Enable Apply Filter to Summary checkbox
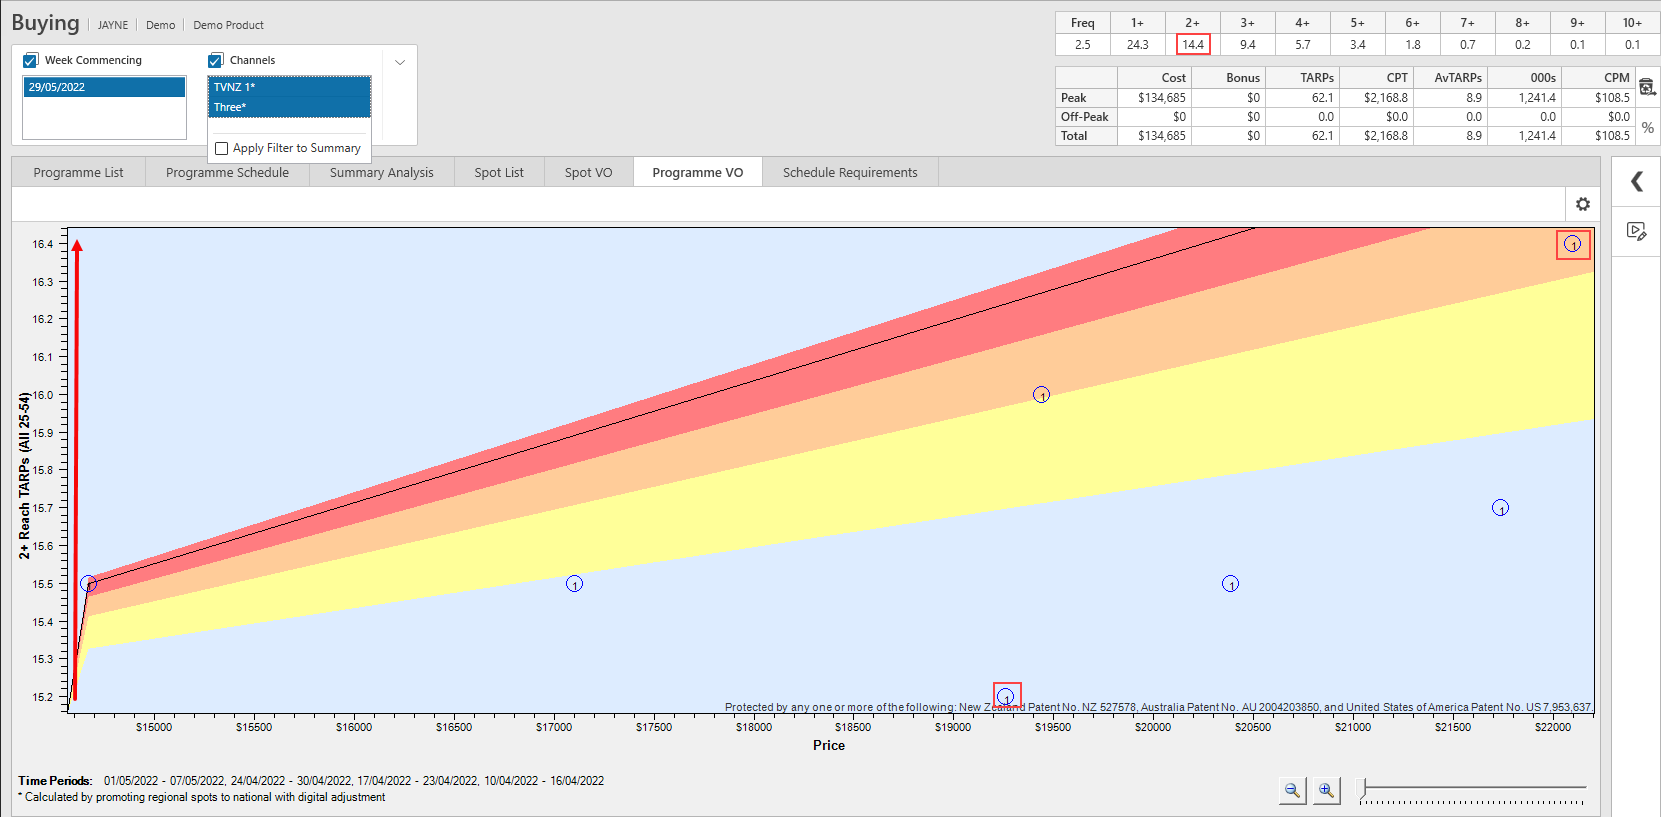 [222, 148]
